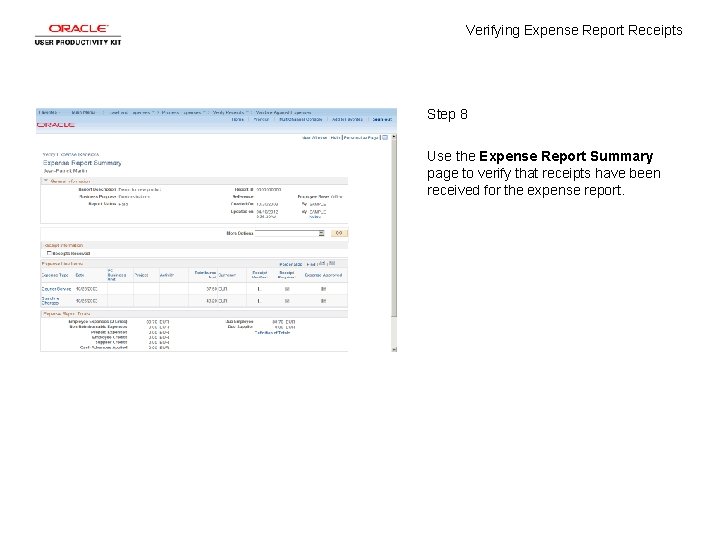Viewport: 720px width, 540px height.
Task: Tick the Receipts Received checkbox
Action: tap(49, 253)
